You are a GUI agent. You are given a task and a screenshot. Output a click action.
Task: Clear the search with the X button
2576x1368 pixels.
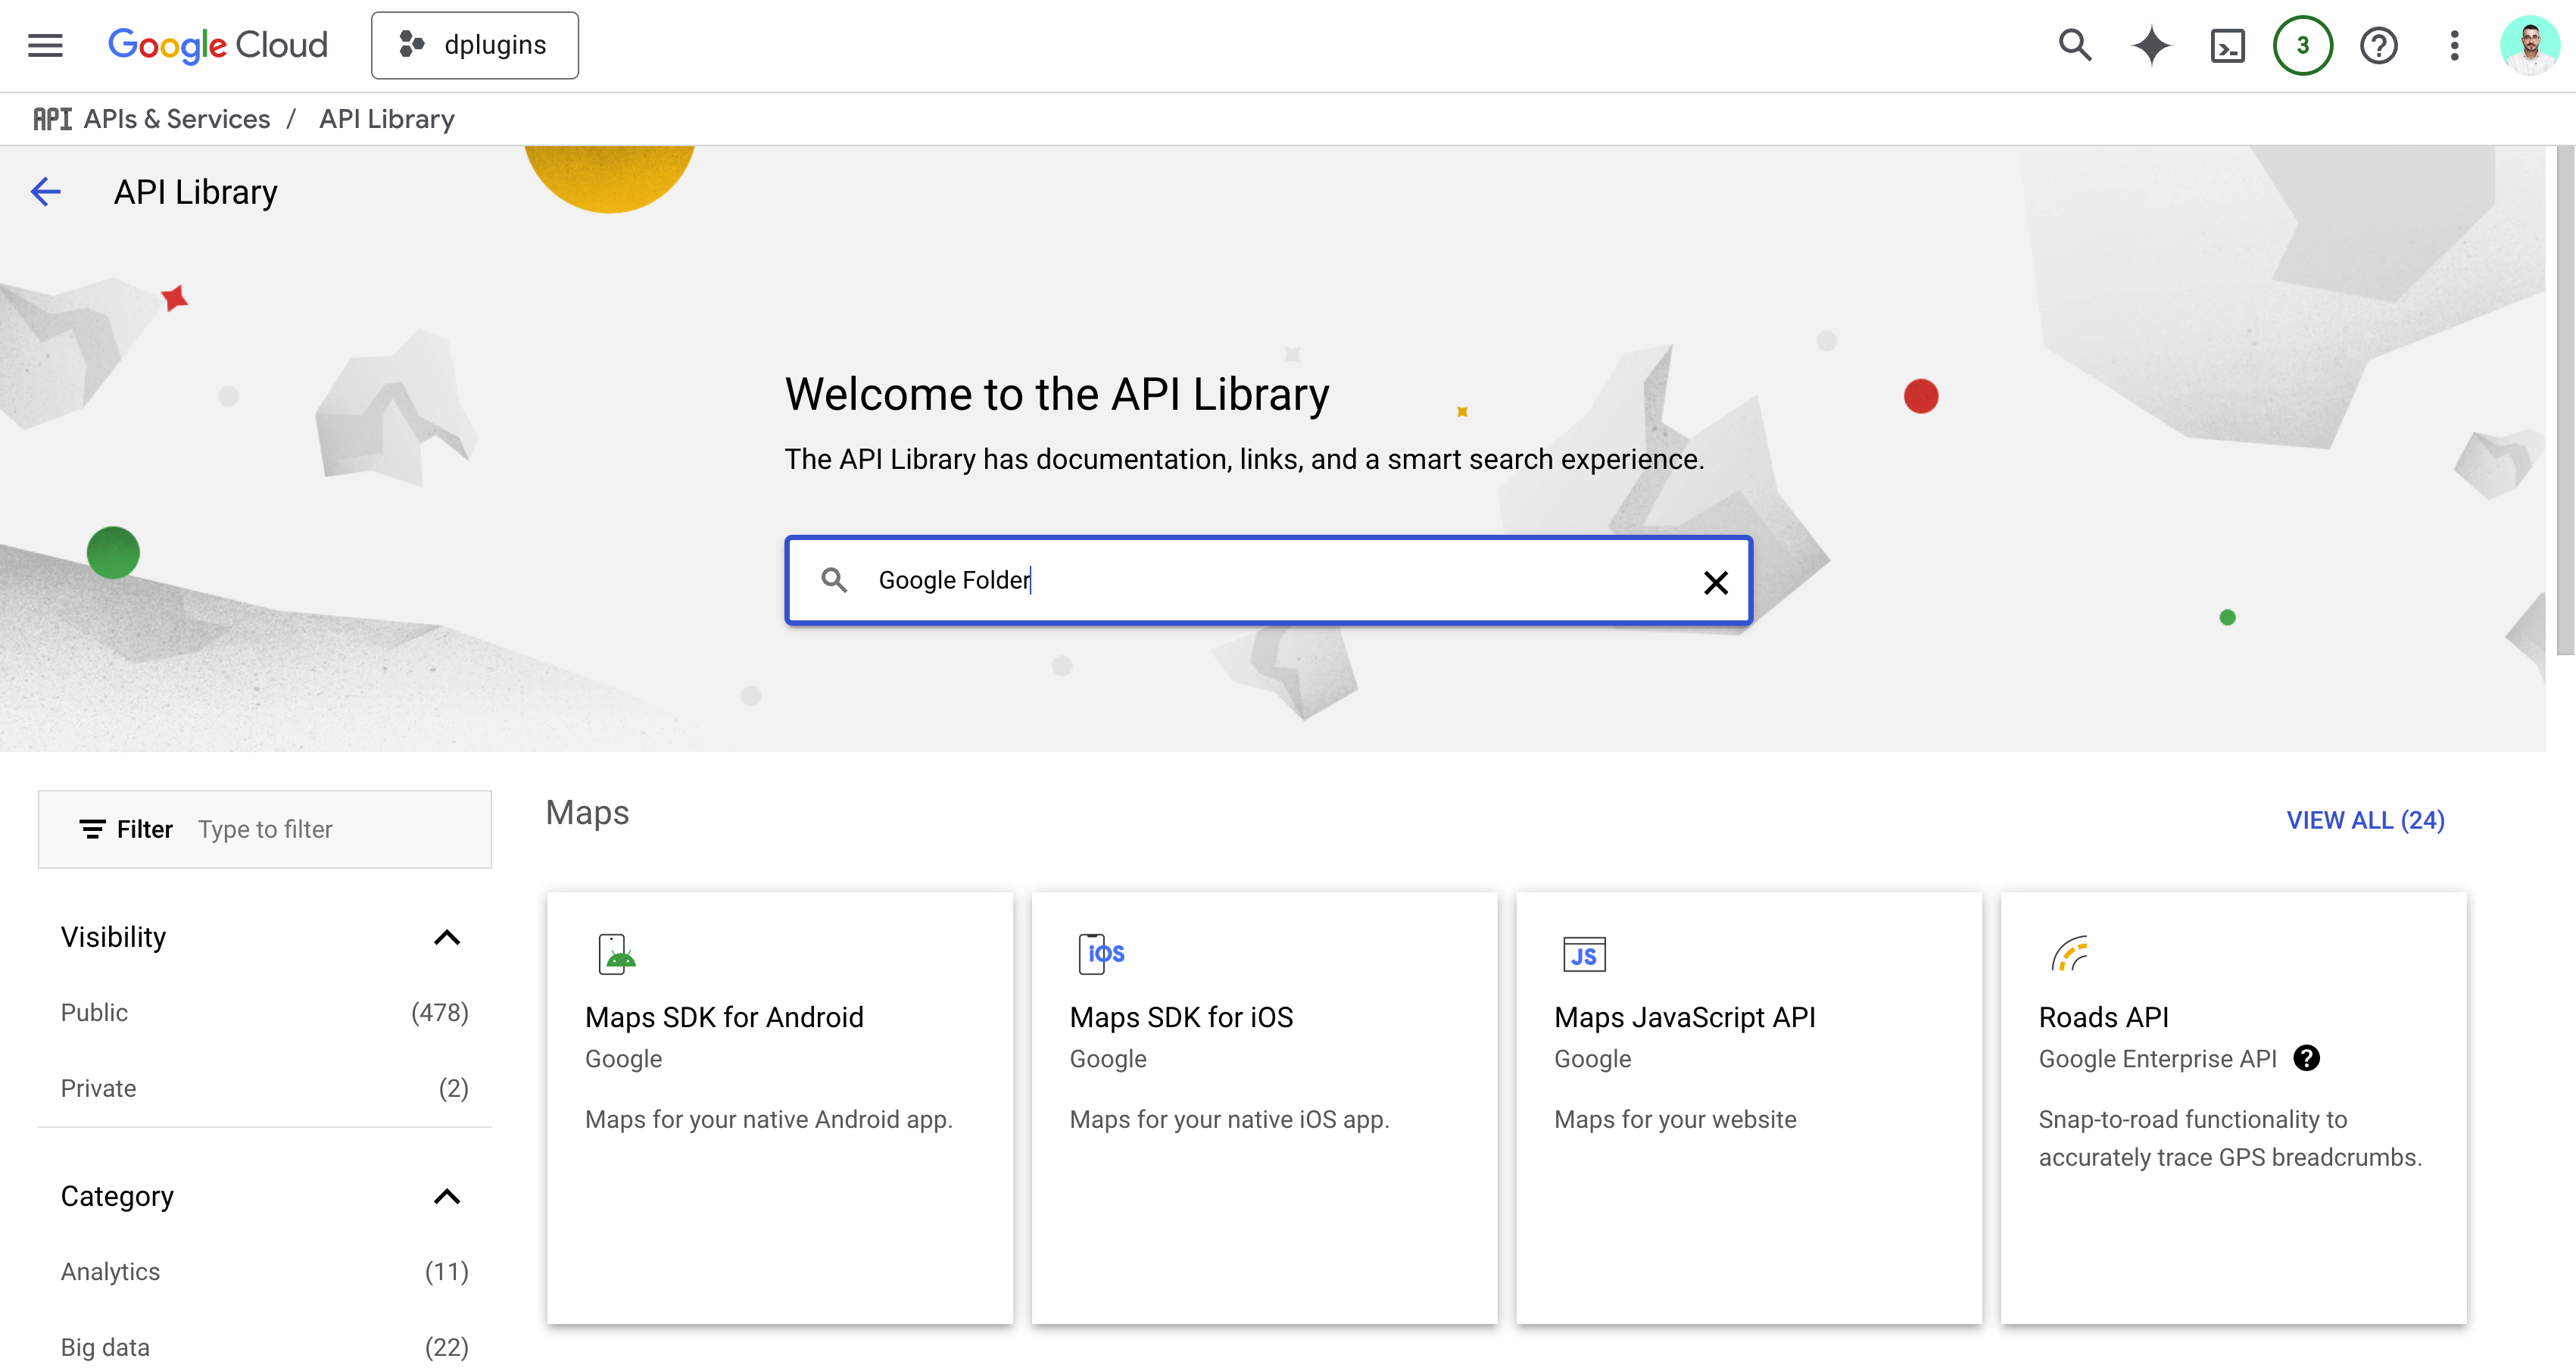pyautogui.click(x=1715, y=582)
